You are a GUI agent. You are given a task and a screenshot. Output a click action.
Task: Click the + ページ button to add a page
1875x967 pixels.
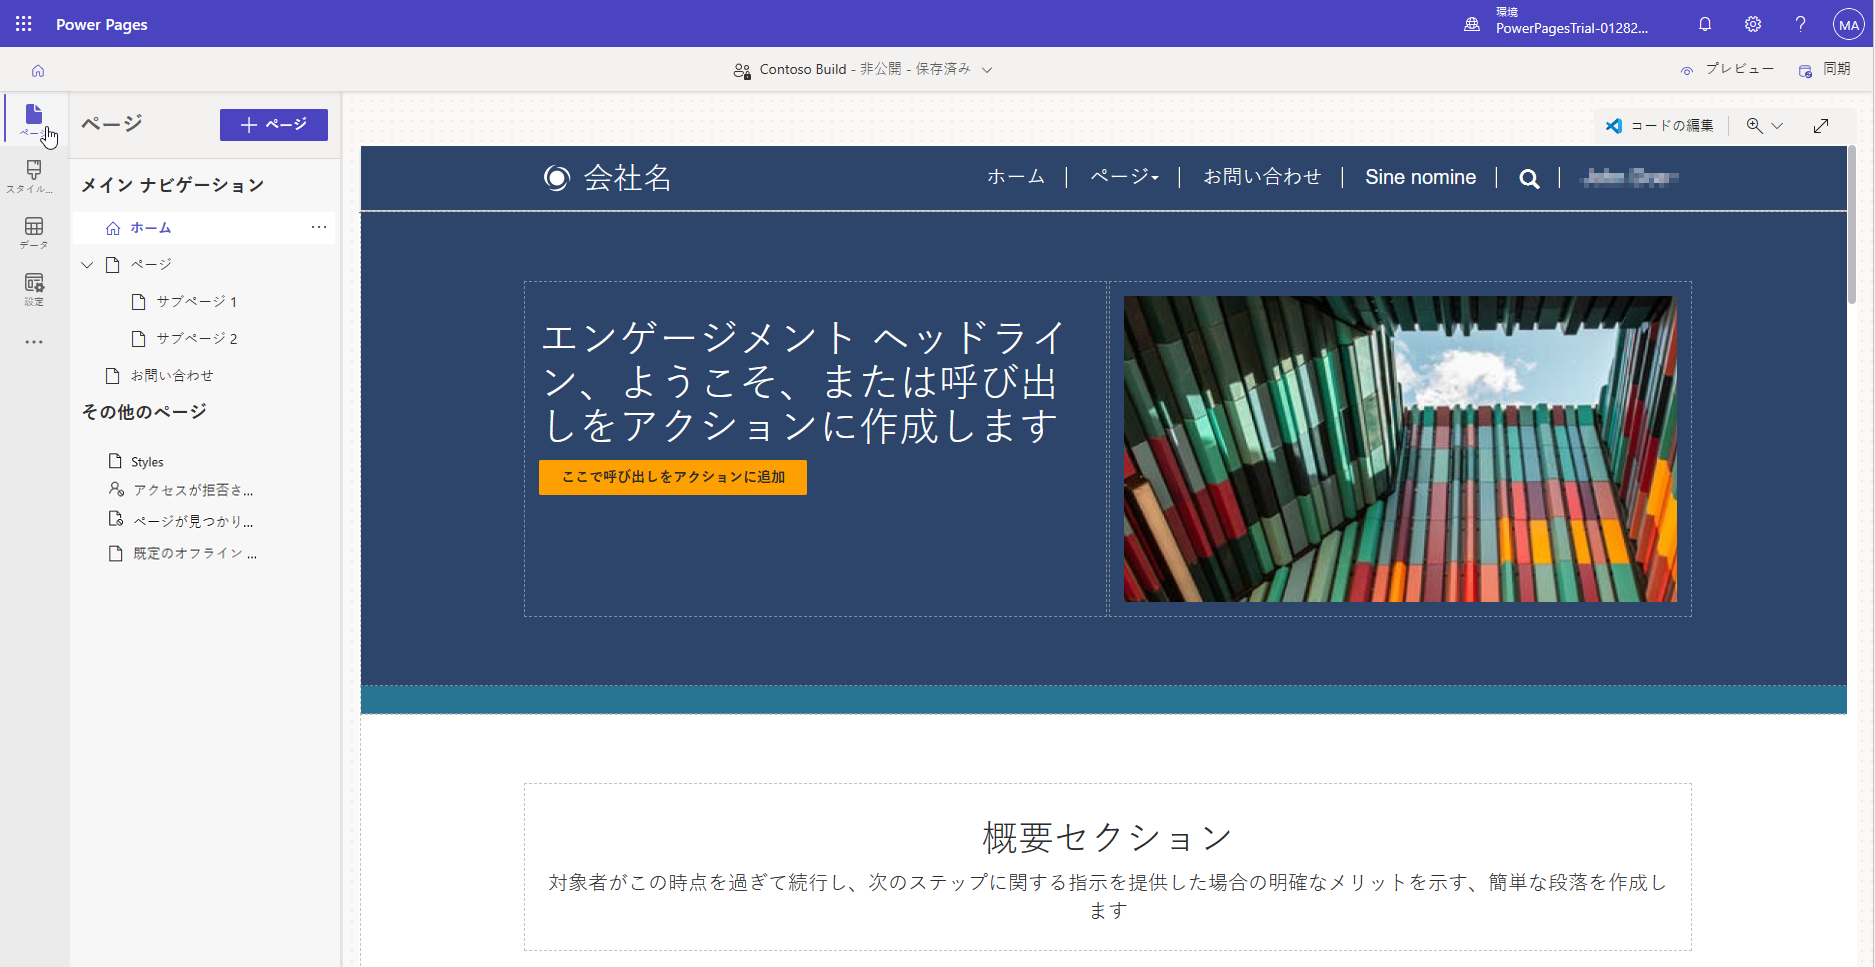tap(274, 124)
